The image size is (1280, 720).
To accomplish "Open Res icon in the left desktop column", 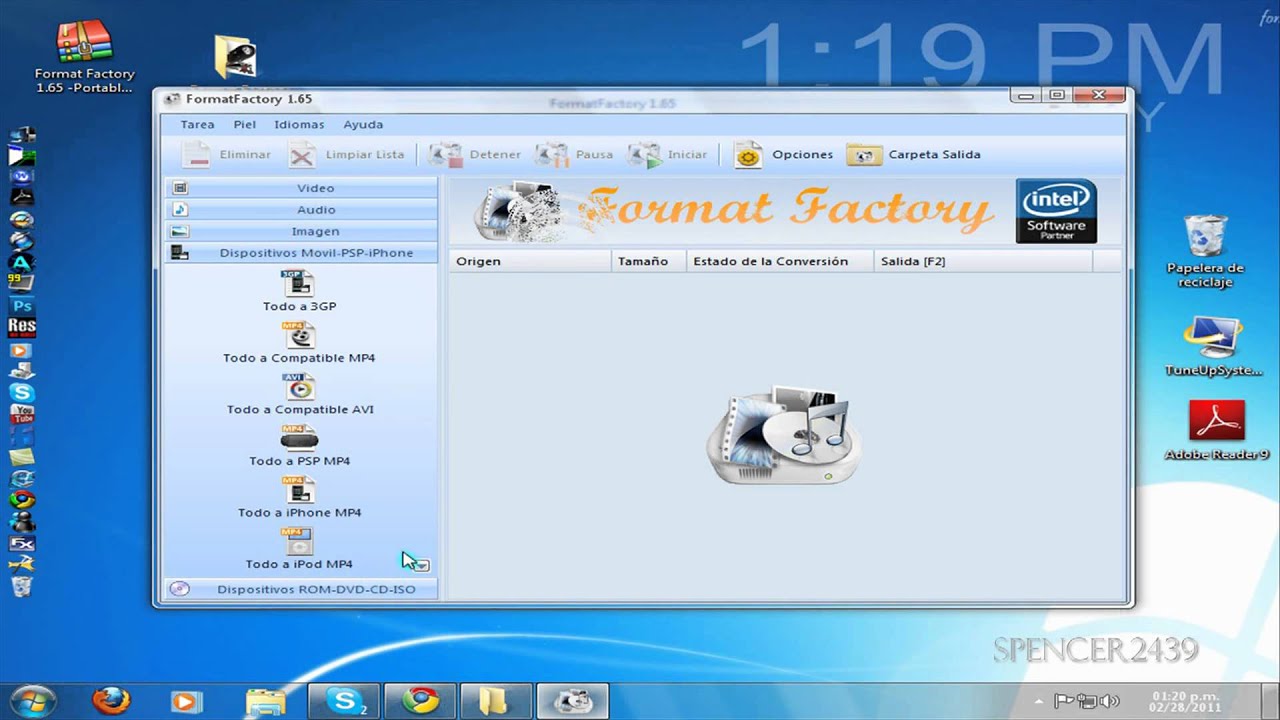I will point(22,327).
